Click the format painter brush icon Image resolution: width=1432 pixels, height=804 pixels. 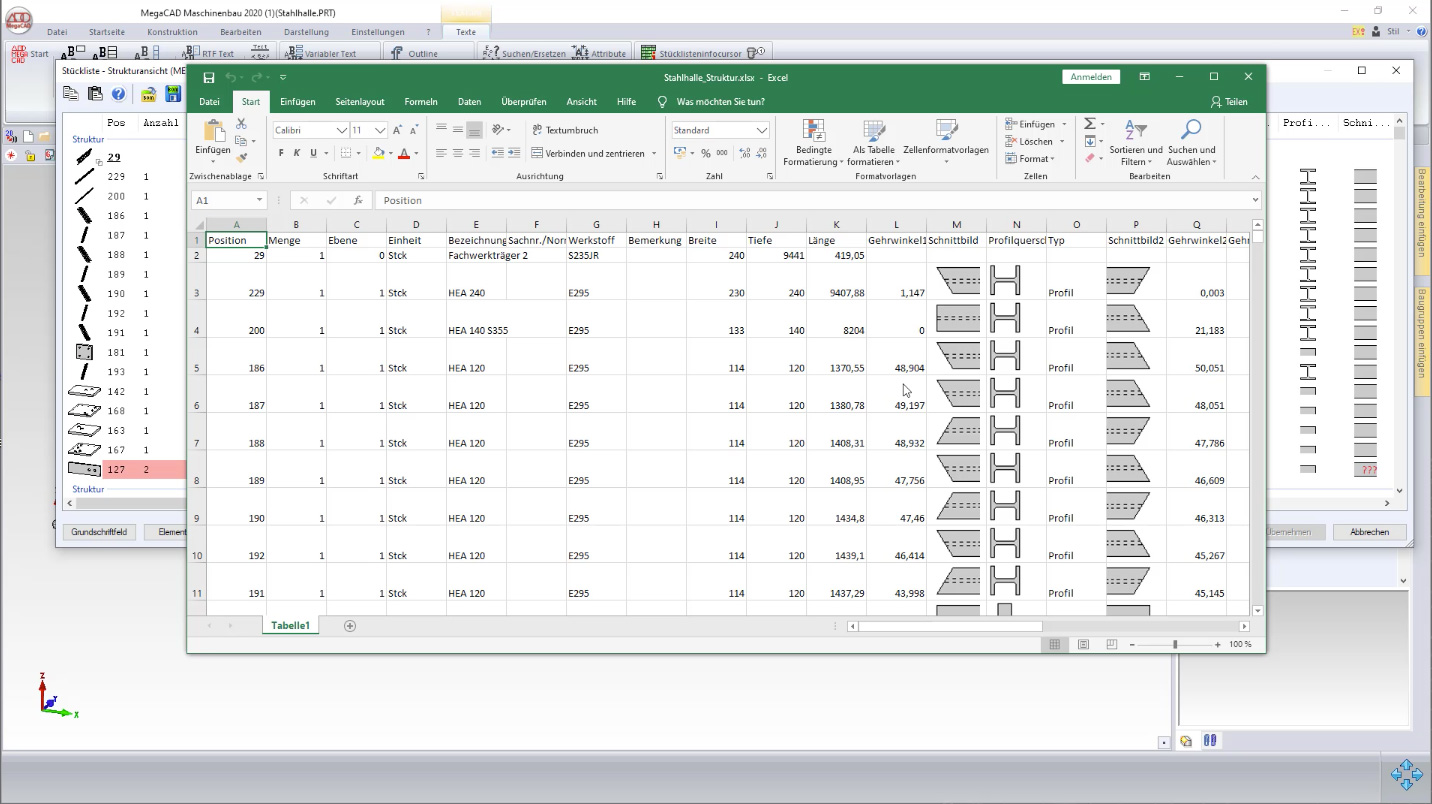pyautogui.click(x=241, y=157)
